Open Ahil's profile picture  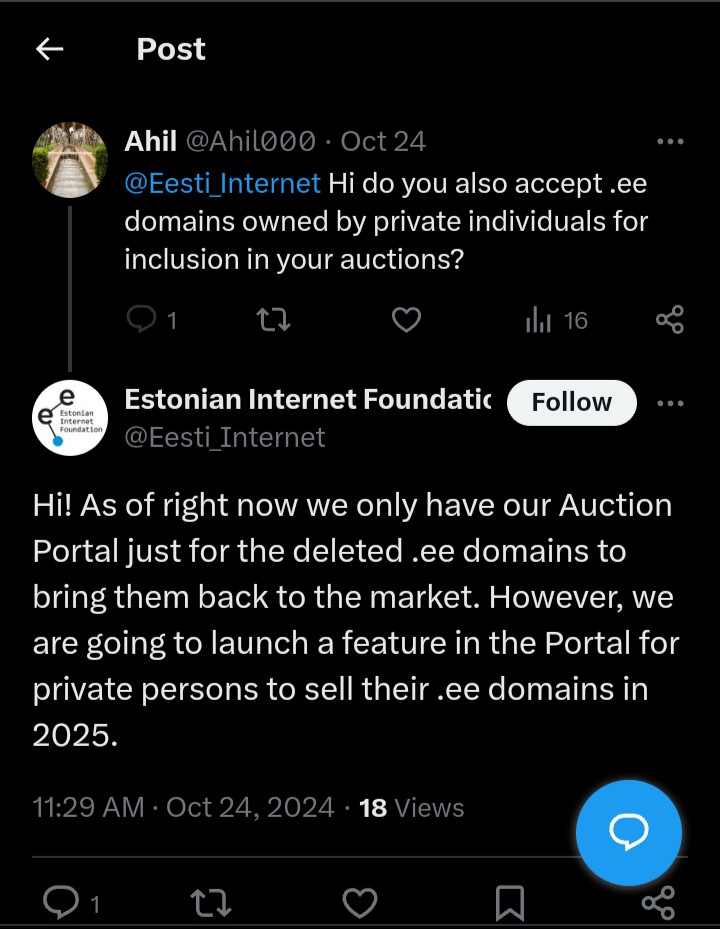70,160
